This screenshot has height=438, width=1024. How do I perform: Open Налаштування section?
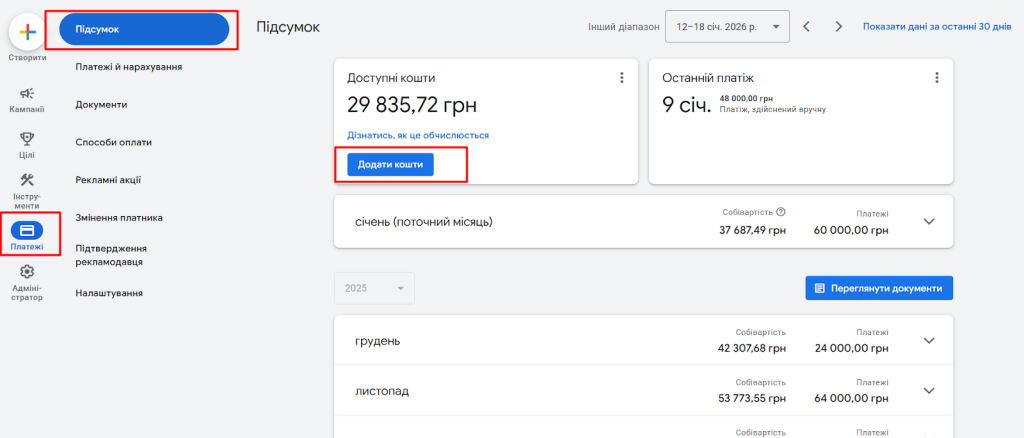tap(109, 293)
